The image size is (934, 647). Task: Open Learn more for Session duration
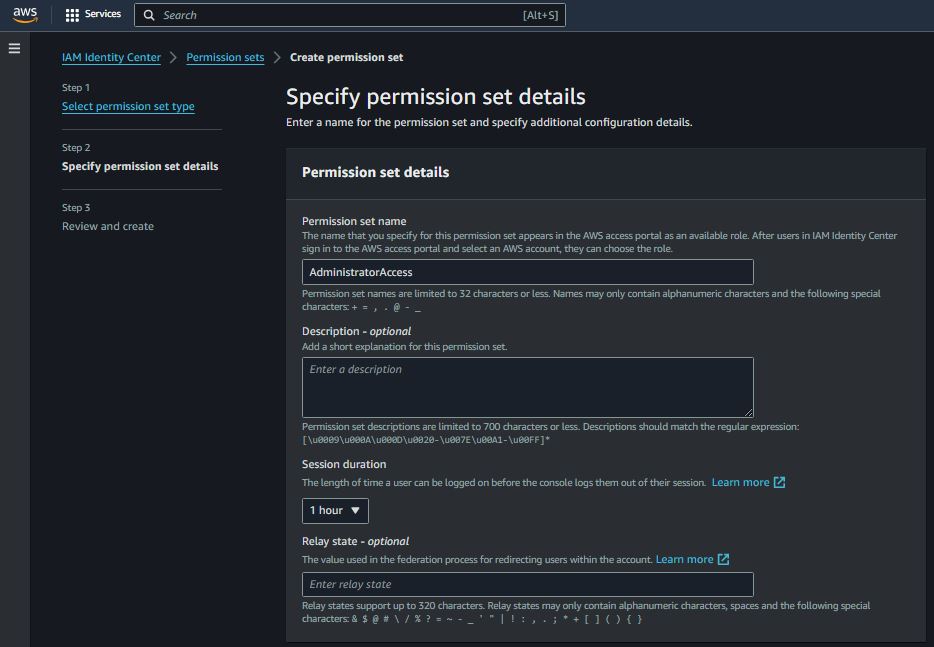(740, 482)
